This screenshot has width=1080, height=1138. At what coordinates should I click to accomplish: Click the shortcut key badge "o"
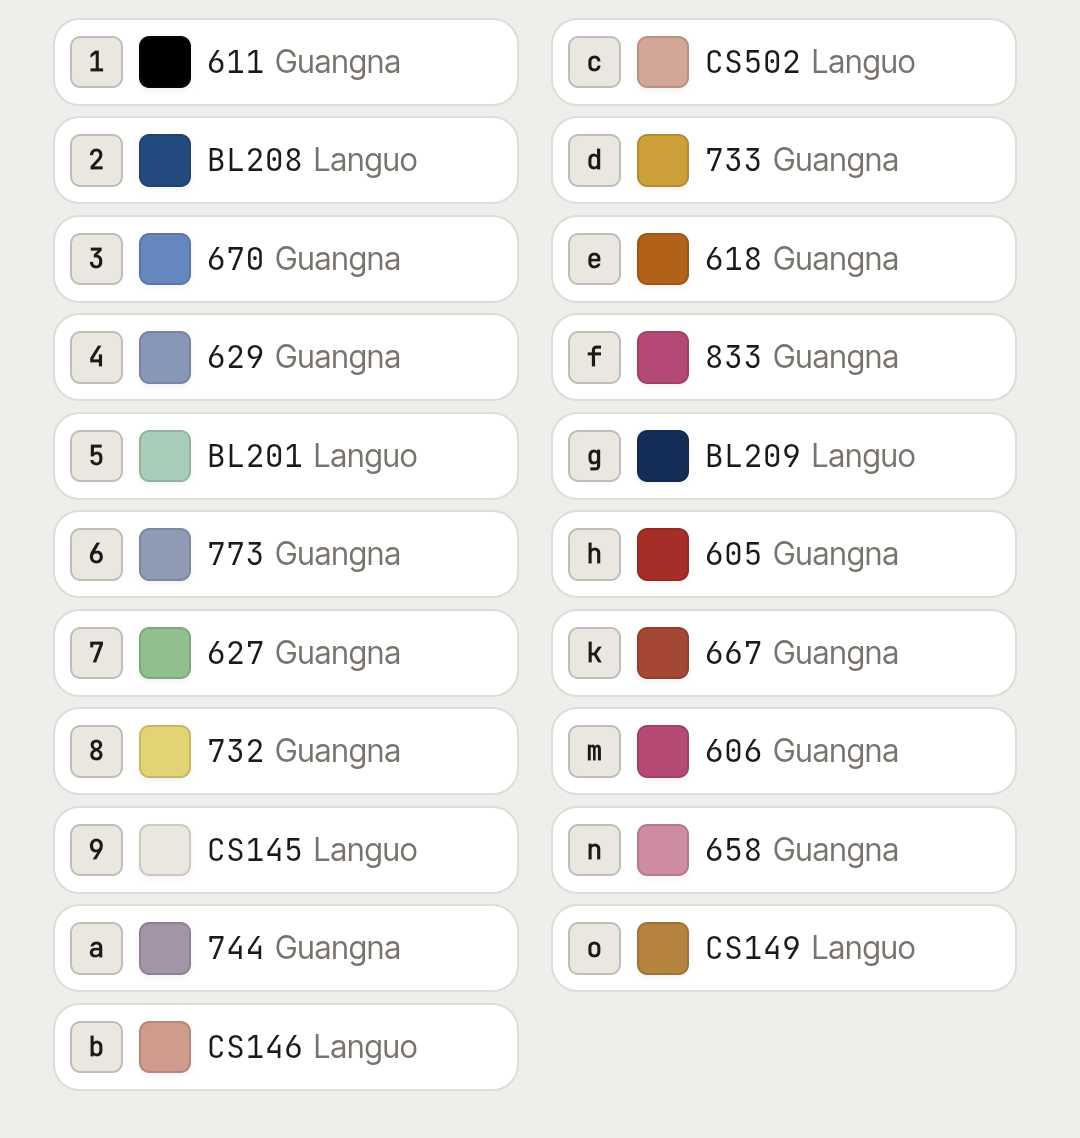point(594,949)
